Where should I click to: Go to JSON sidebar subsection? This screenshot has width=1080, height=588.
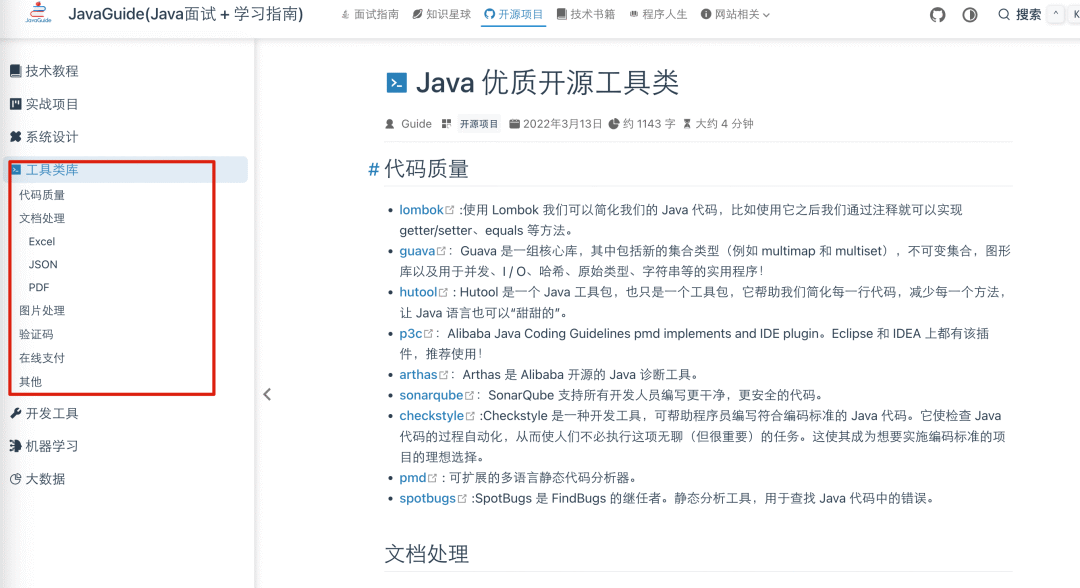click(43, 264)
